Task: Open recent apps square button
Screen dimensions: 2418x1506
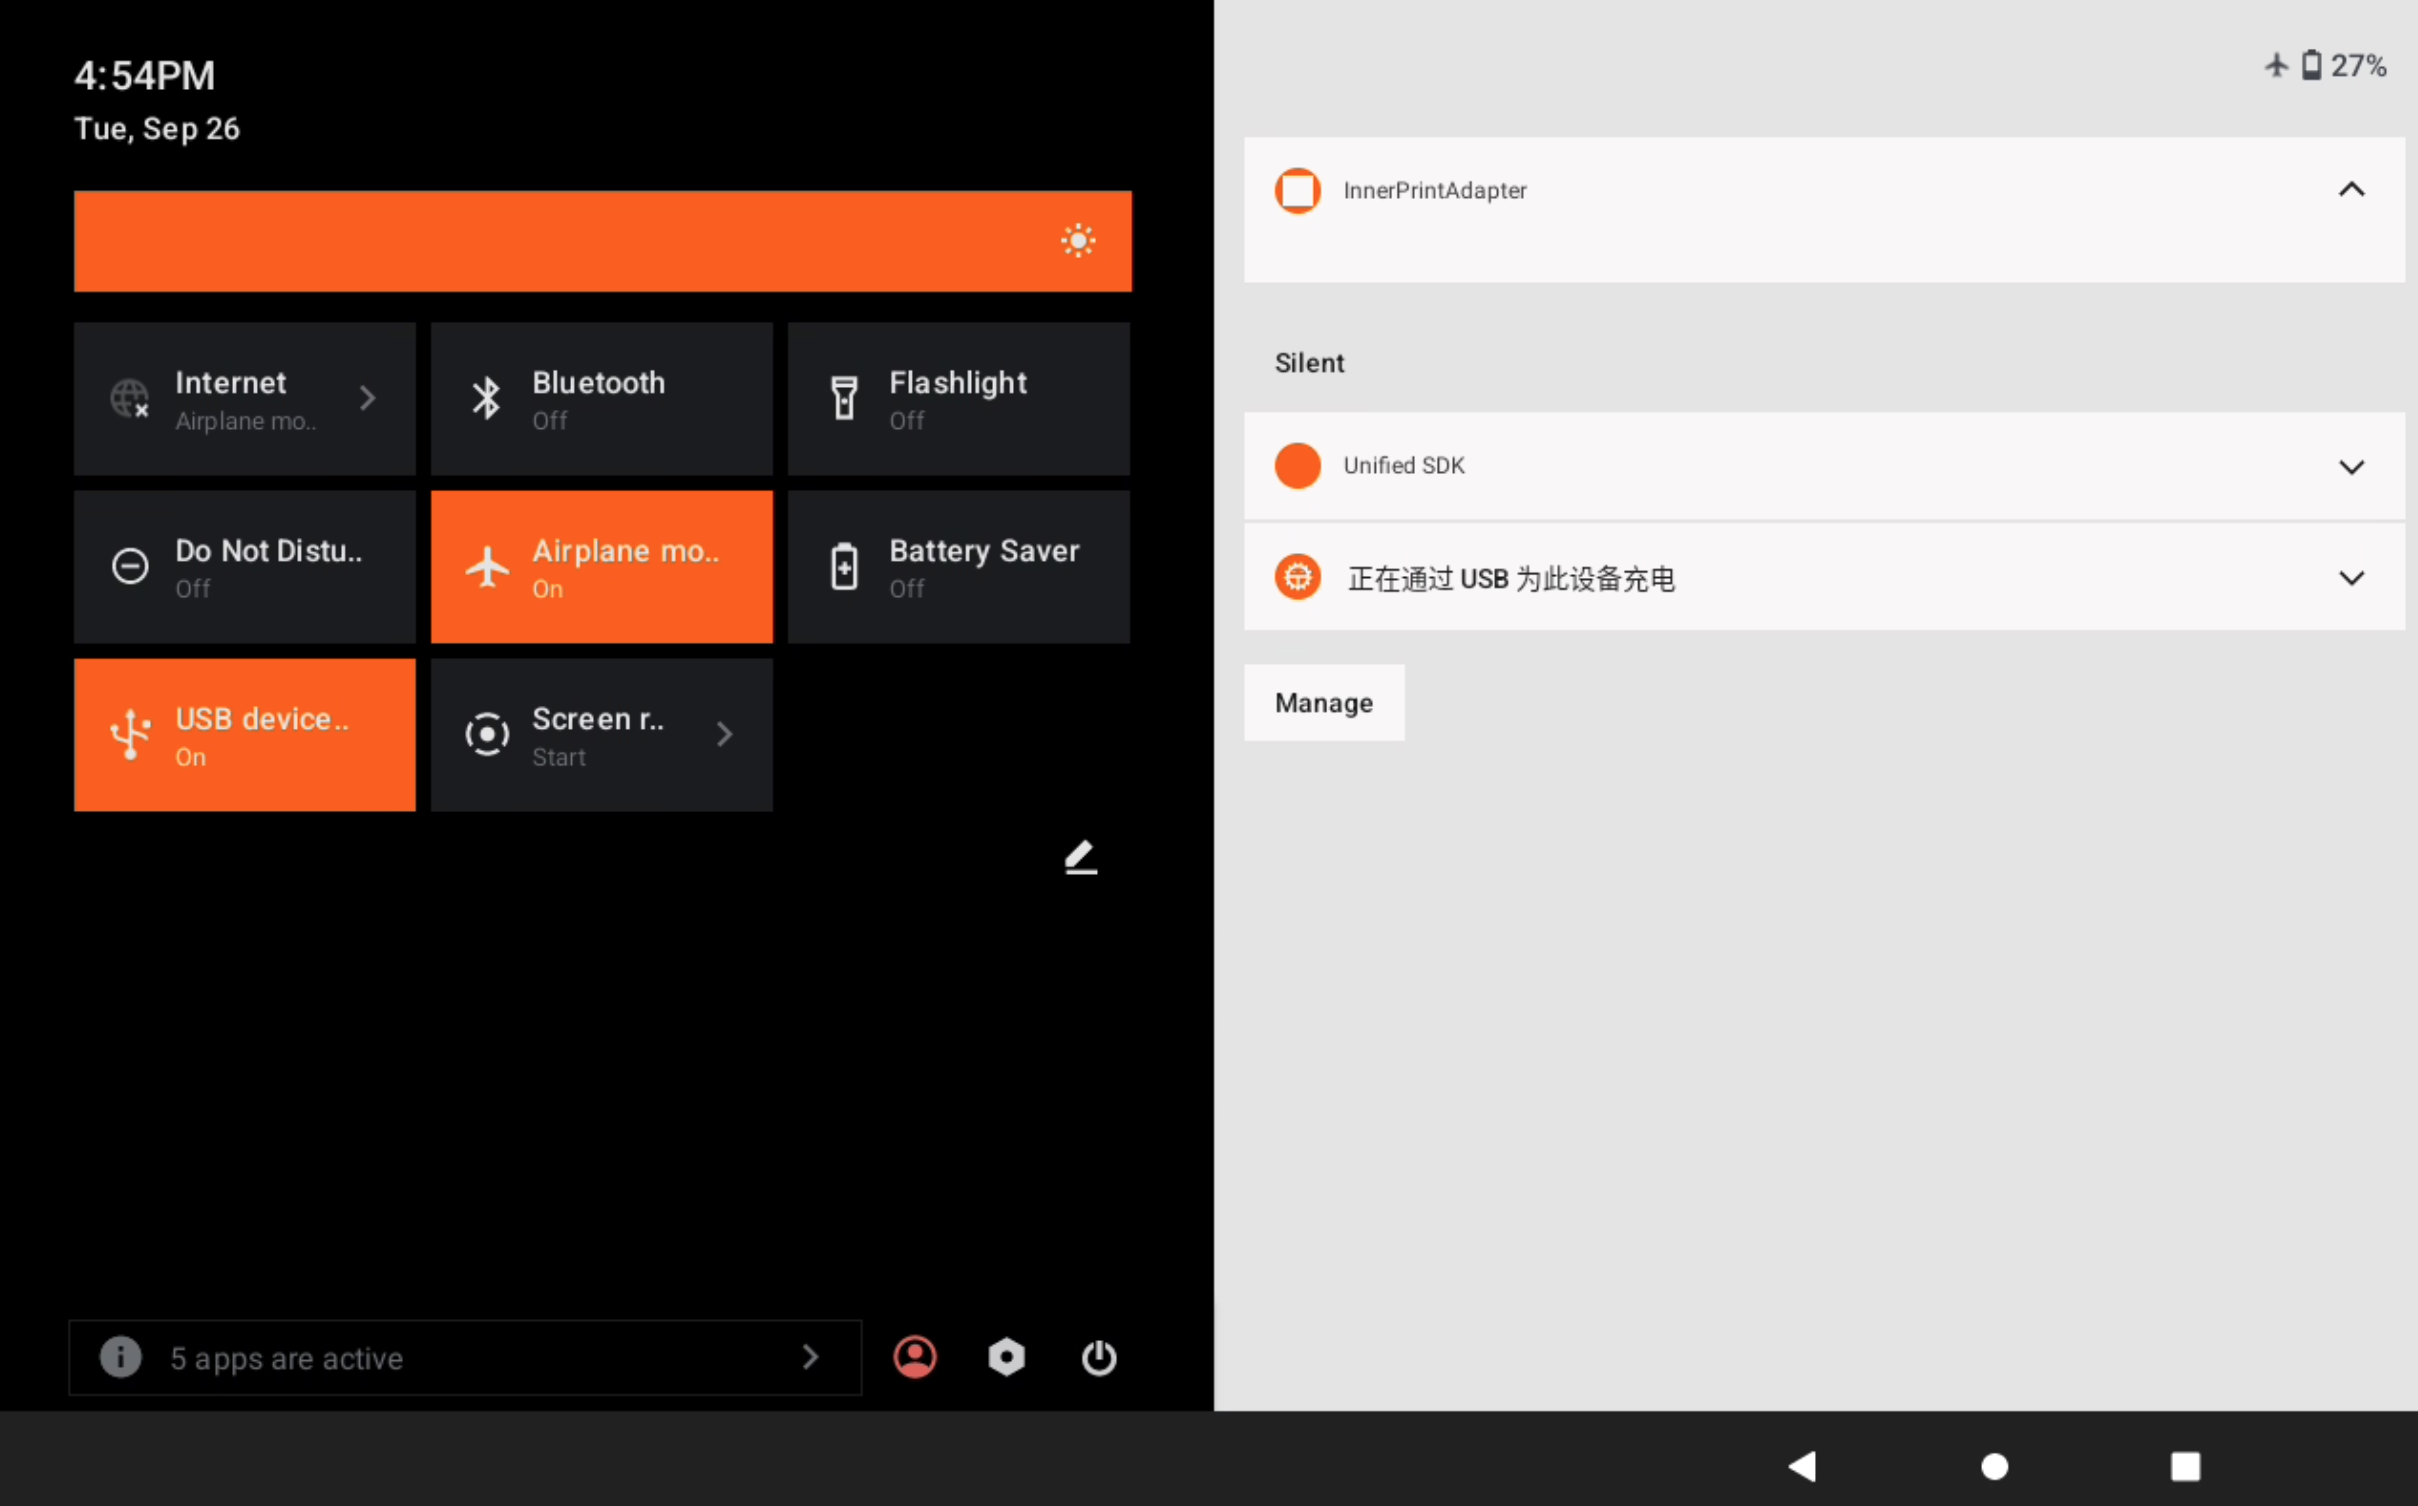Action: [2185, 1466]
